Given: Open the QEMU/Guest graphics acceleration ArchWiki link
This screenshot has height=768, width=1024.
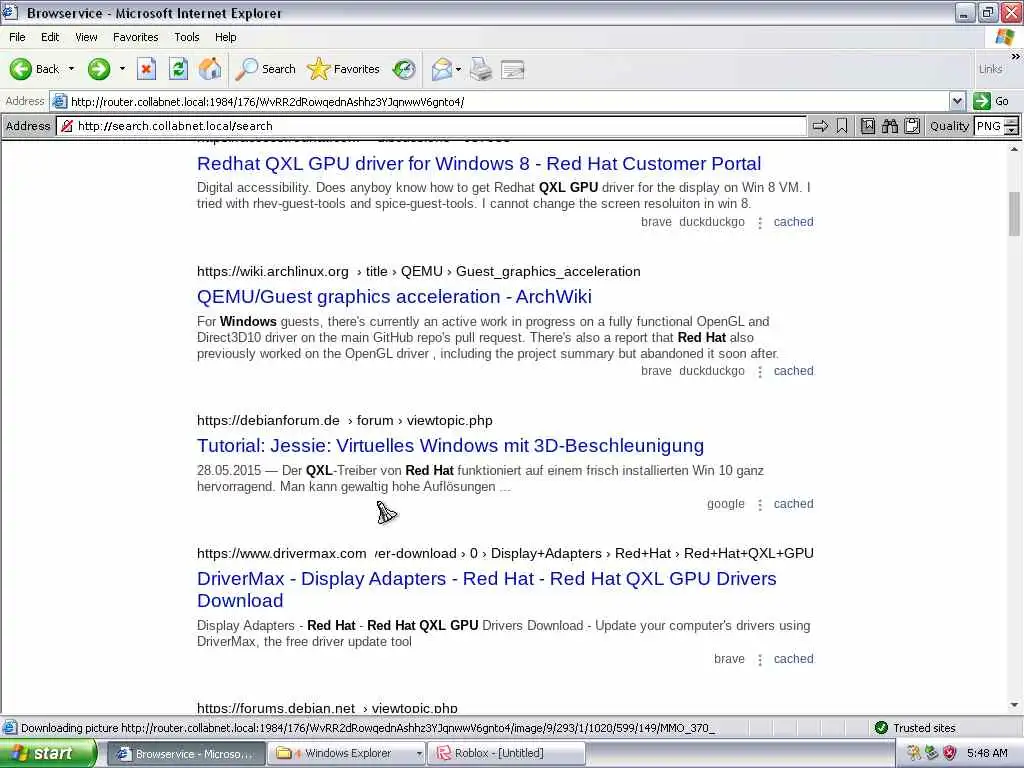Looking at the screenshot, I should [394, 296].
